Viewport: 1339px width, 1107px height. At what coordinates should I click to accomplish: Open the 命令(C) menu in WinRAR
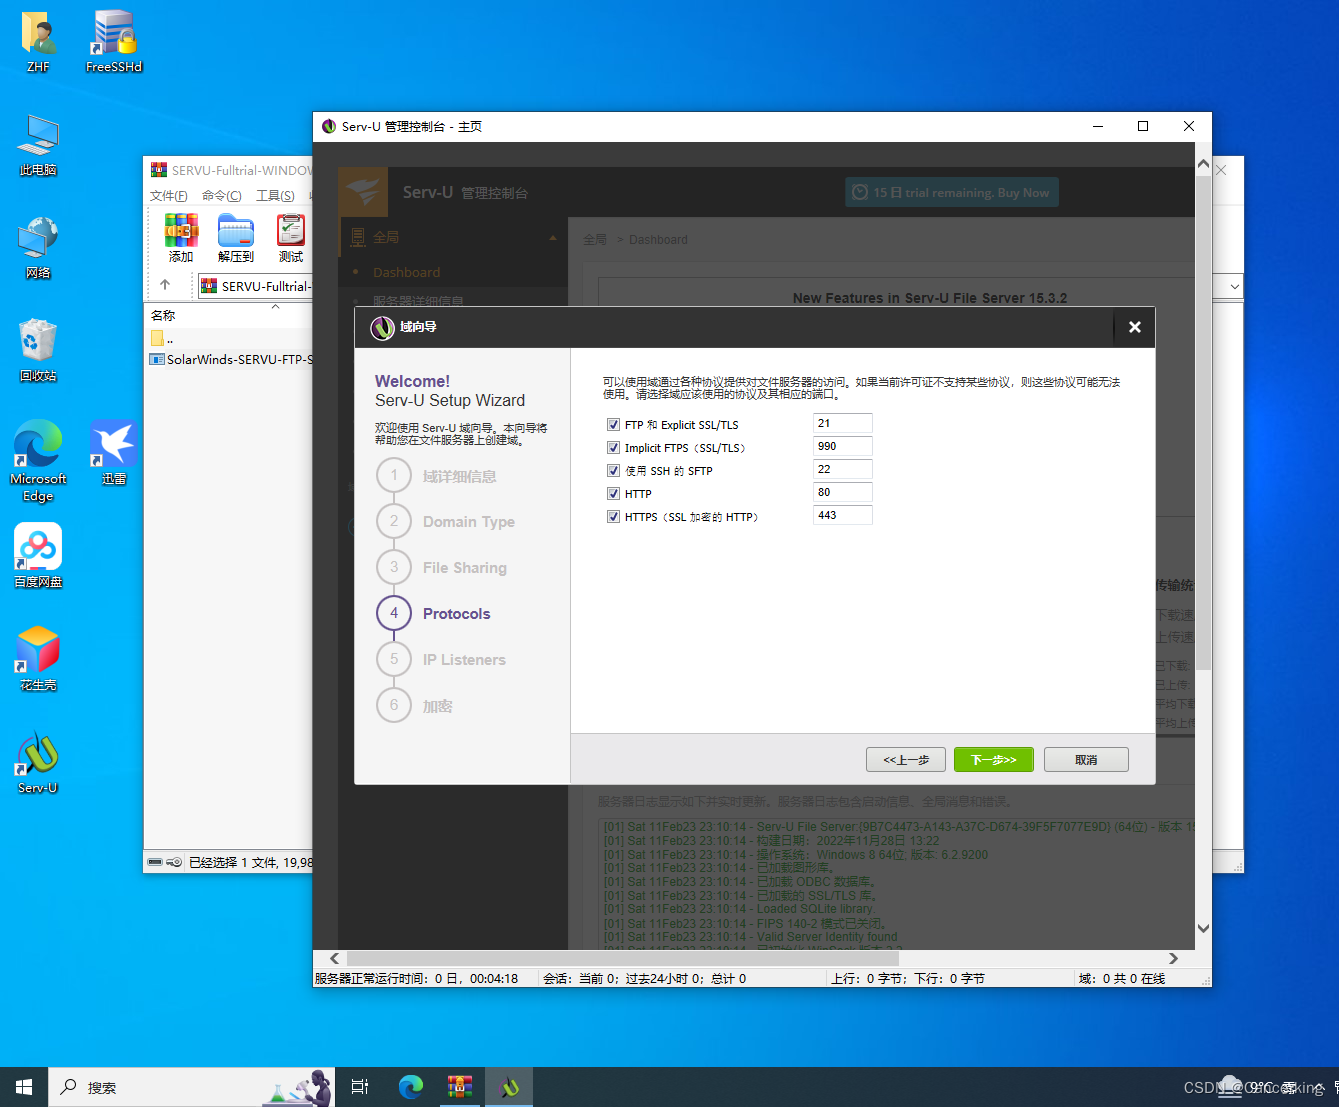point(222,196)
